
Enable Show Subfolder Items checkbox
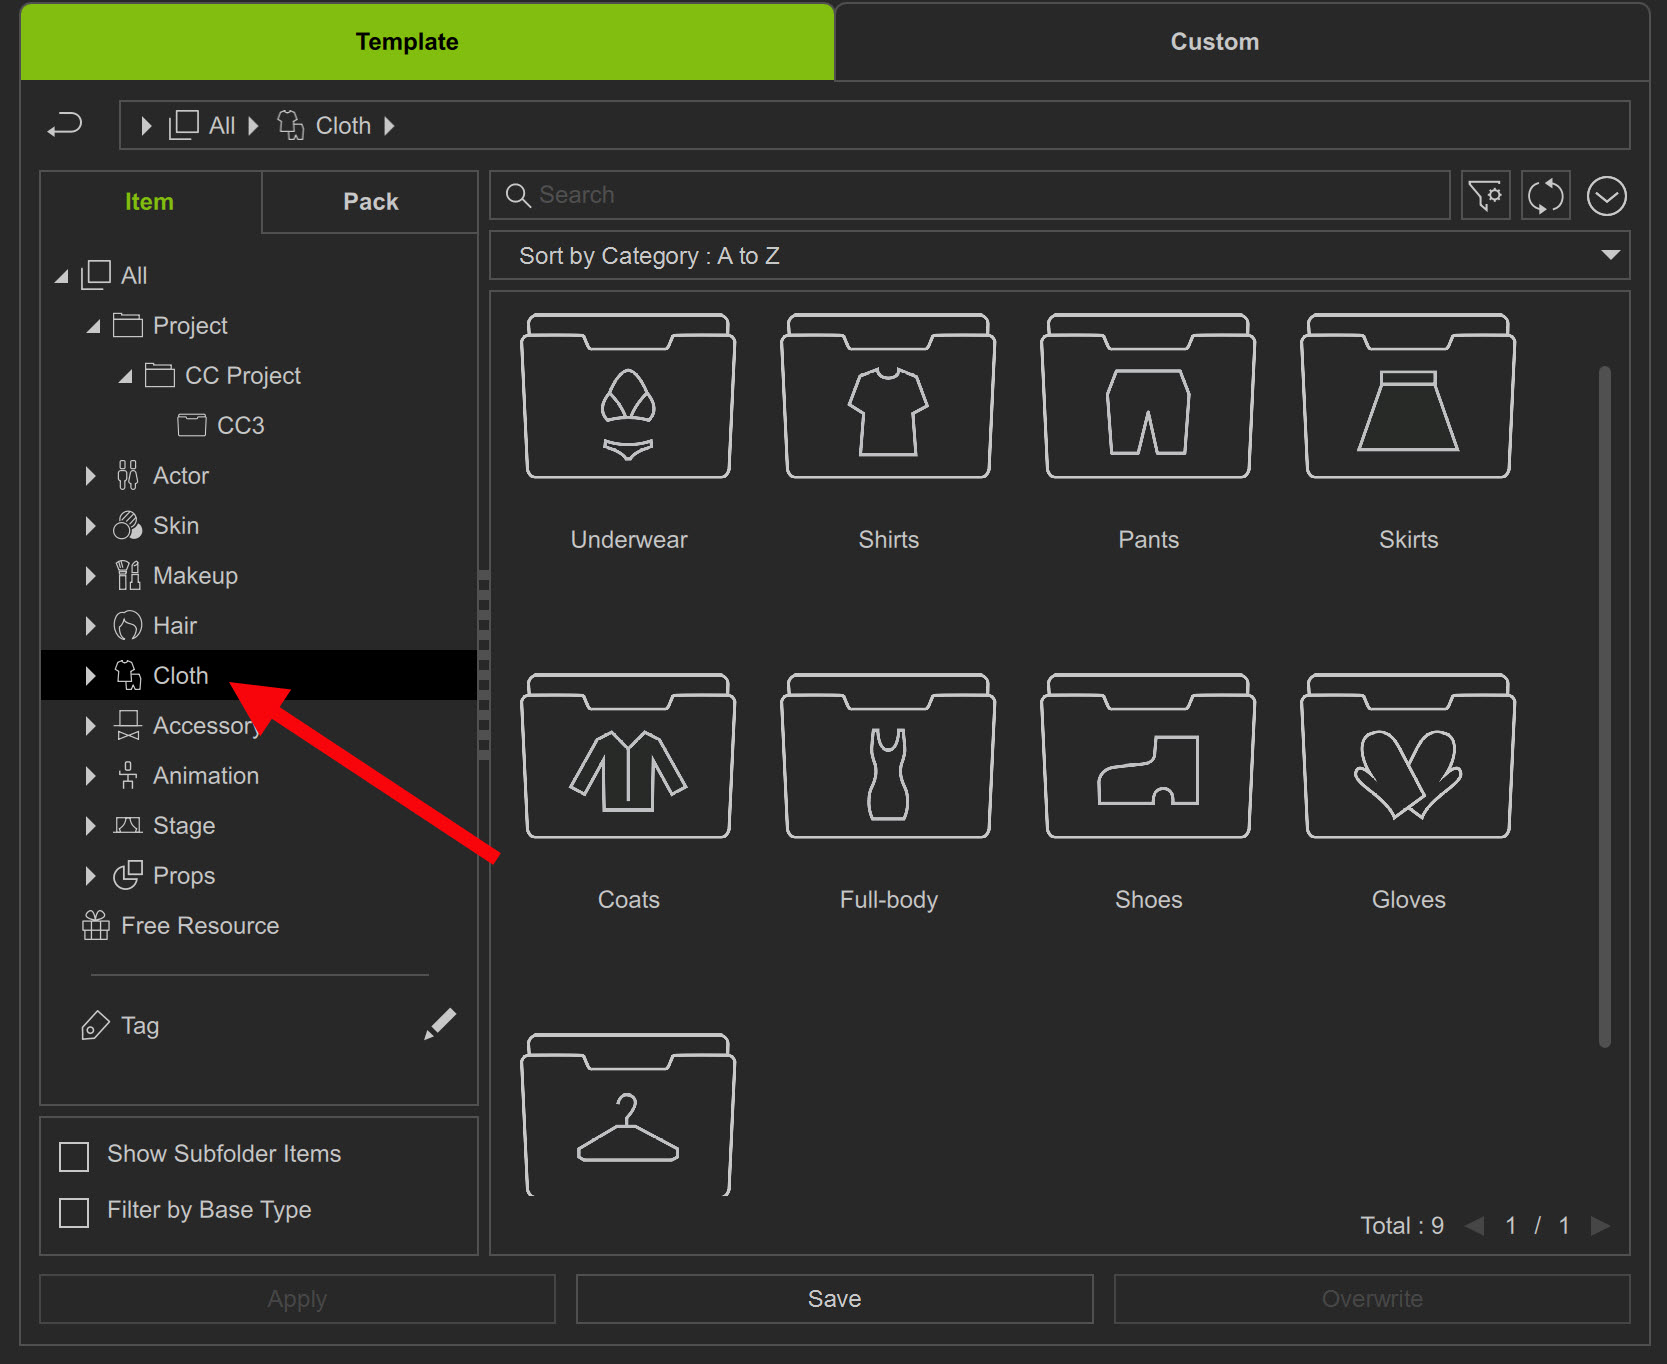click(x=74, y=1156)
